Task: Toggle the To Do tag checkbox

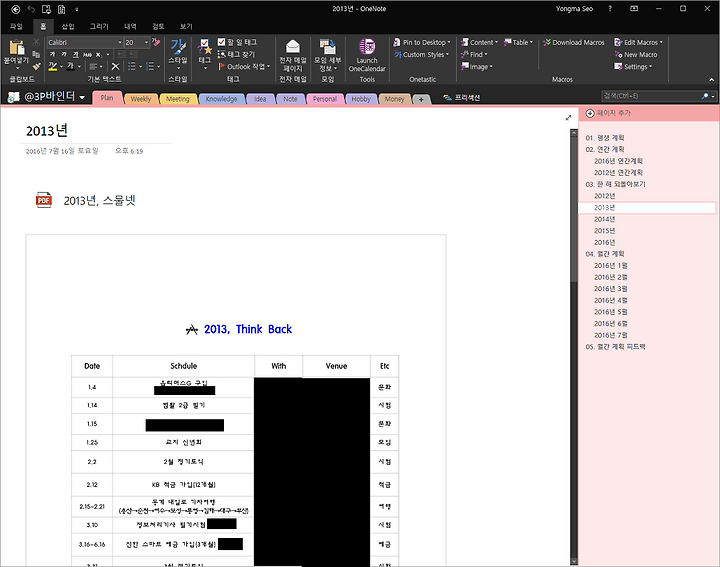Action: point(221,42)
